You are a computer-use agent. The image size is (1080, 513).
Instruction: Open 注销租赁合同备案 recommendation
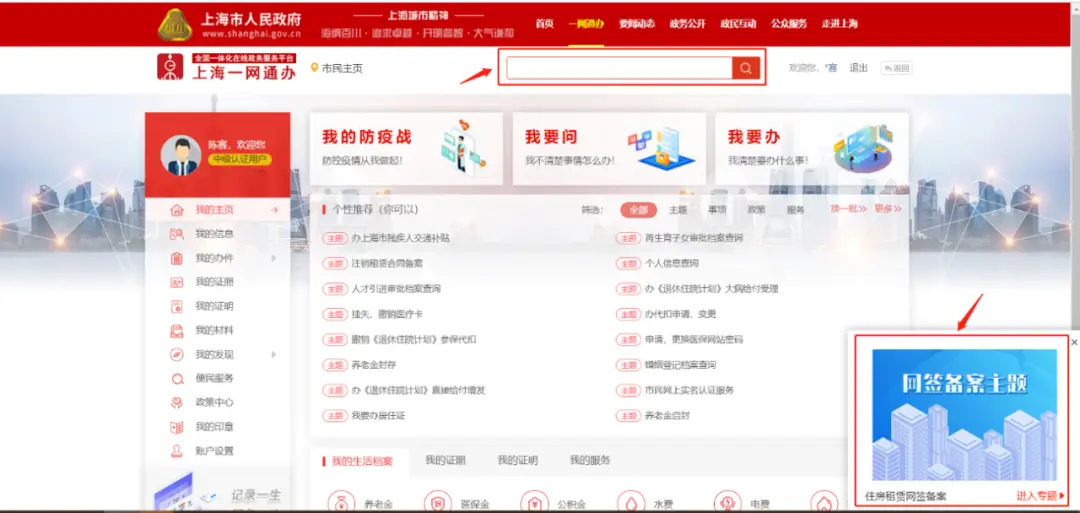pos(387,263)
